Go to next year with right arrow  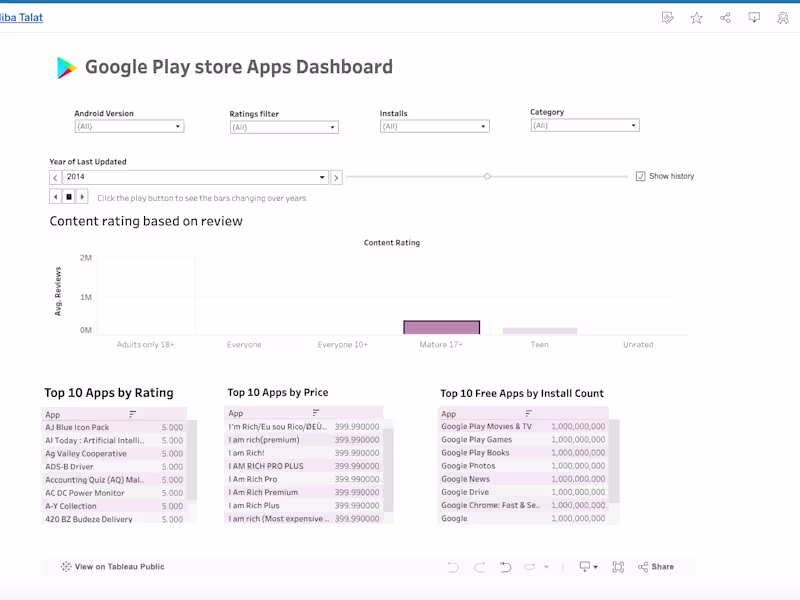click(x=337, y=177)
